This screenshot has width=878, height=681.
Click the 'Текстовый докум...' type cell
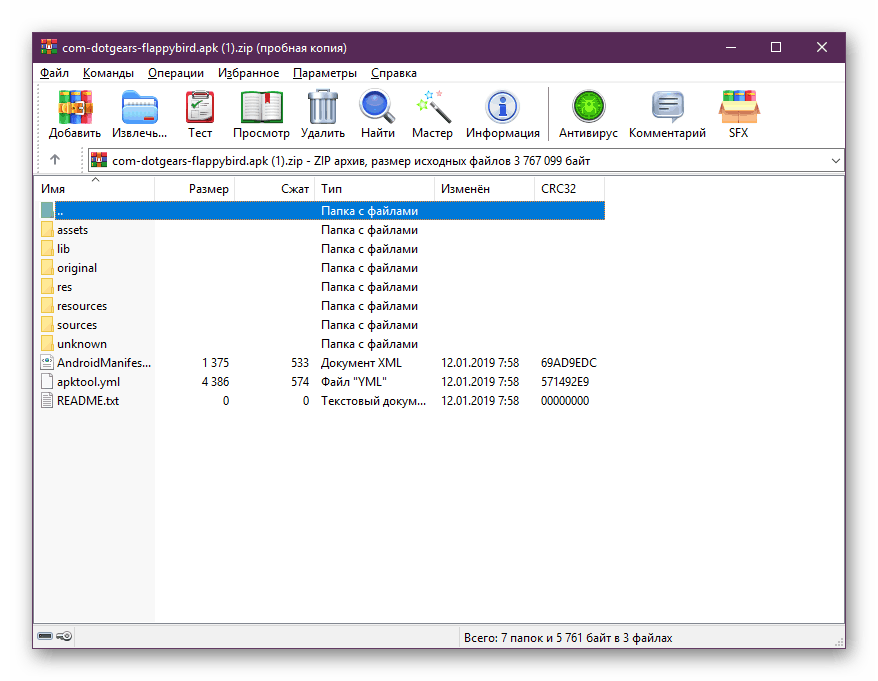pyautogui.click(x=373, y=401)
